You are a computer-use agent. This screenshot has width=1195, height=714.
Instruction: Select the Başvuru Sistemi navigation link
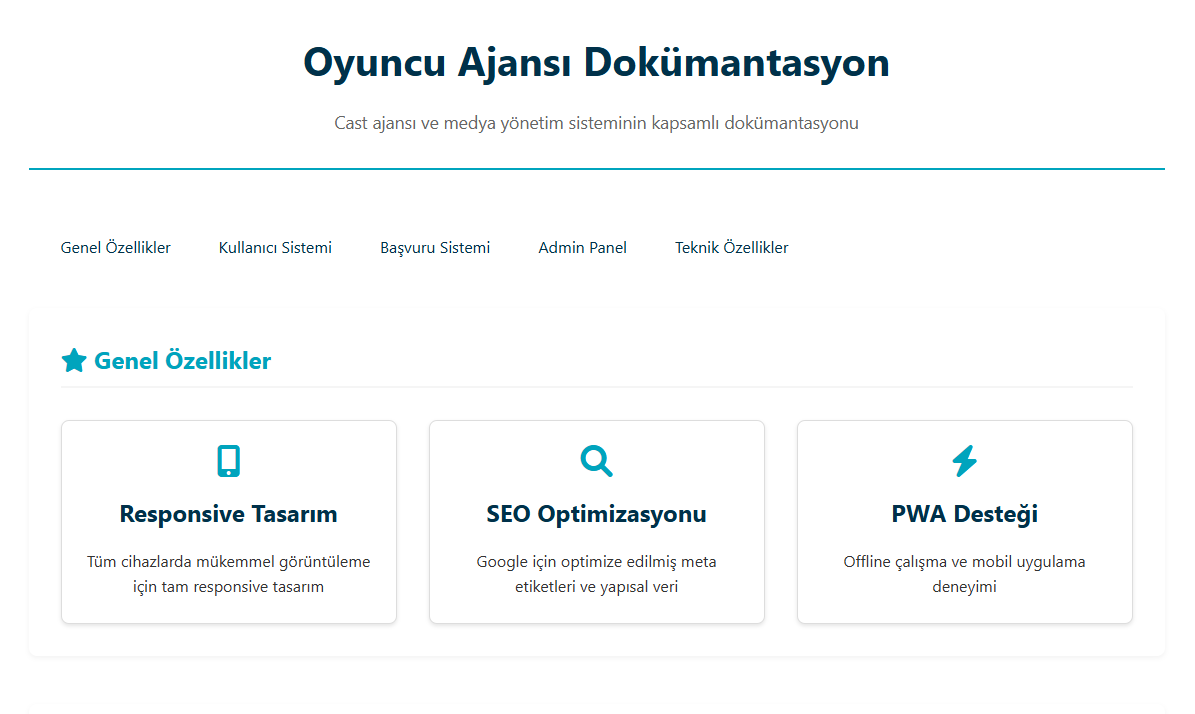click(x=435, y=248)
